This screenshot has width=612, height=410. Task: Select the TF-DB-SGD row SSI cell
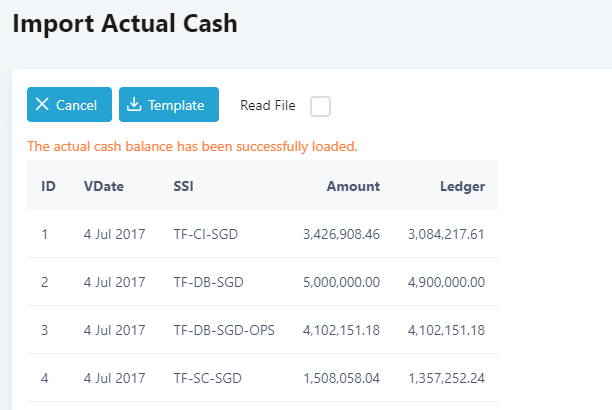click(x=210, y=282)
